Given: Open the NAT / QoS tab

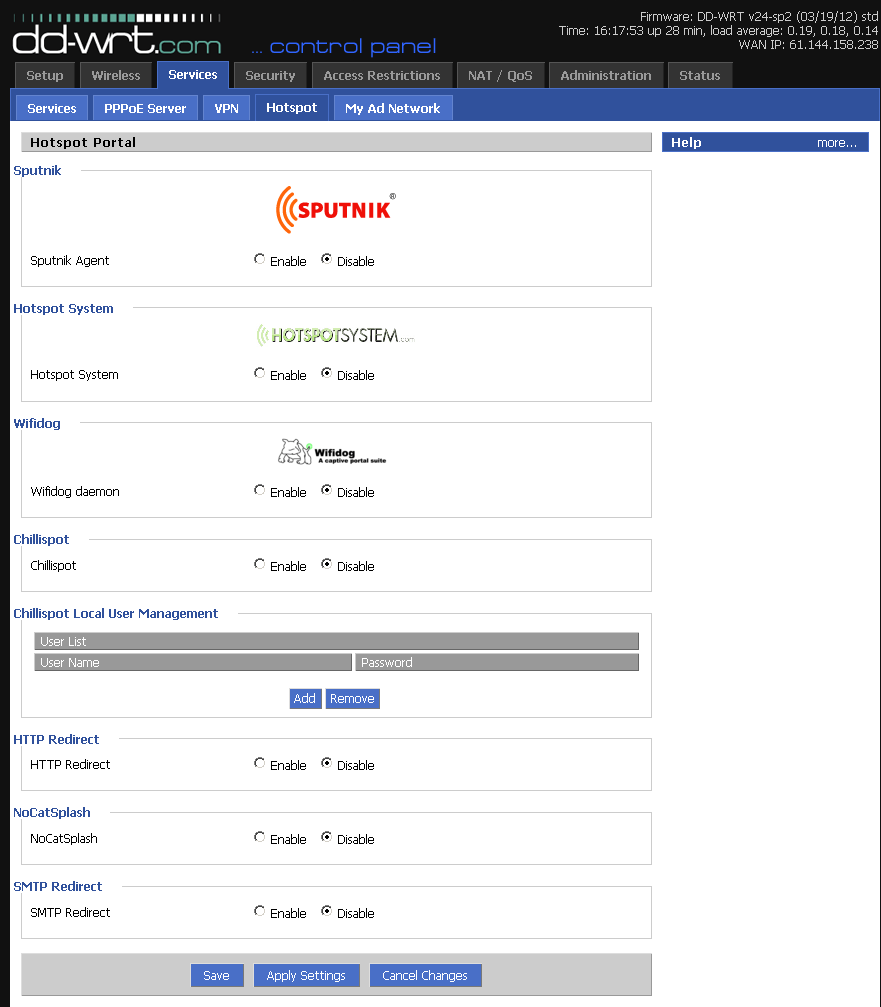Looking at the screenshot, I should tap(500, 76).
